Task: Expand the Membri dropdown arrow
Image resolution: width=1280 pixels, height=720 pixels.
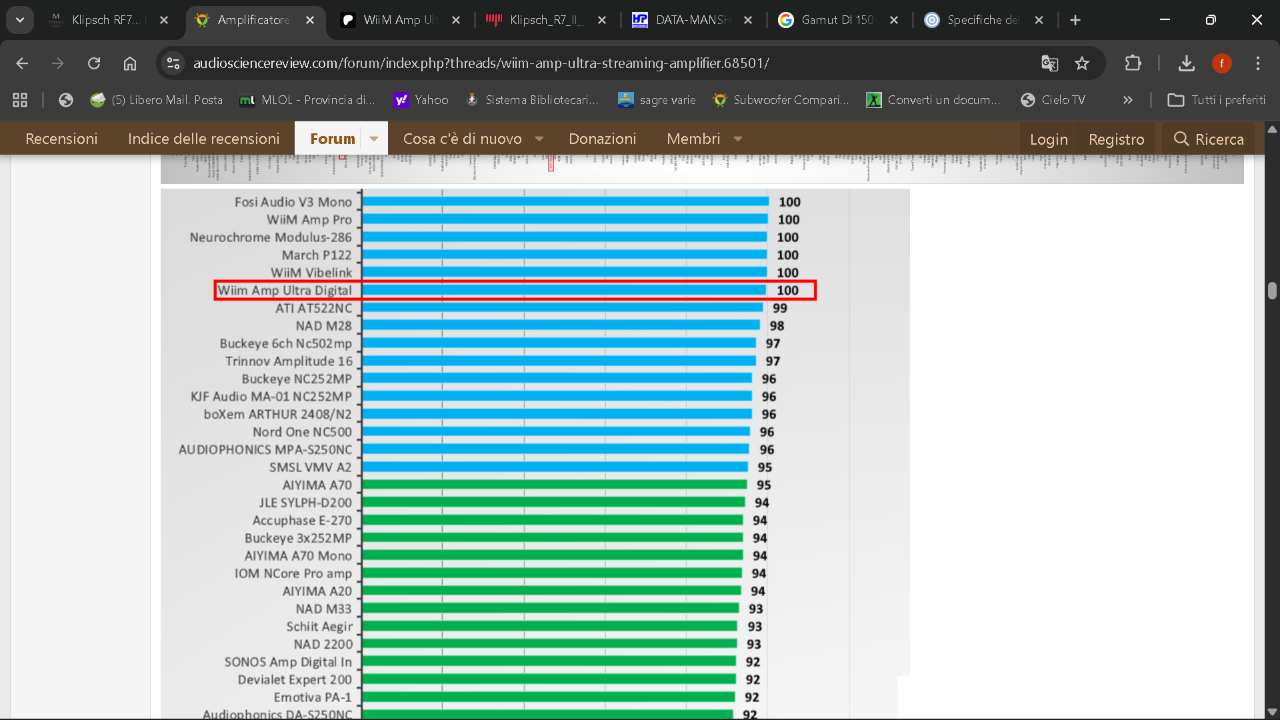Action: tap(738, 139)
